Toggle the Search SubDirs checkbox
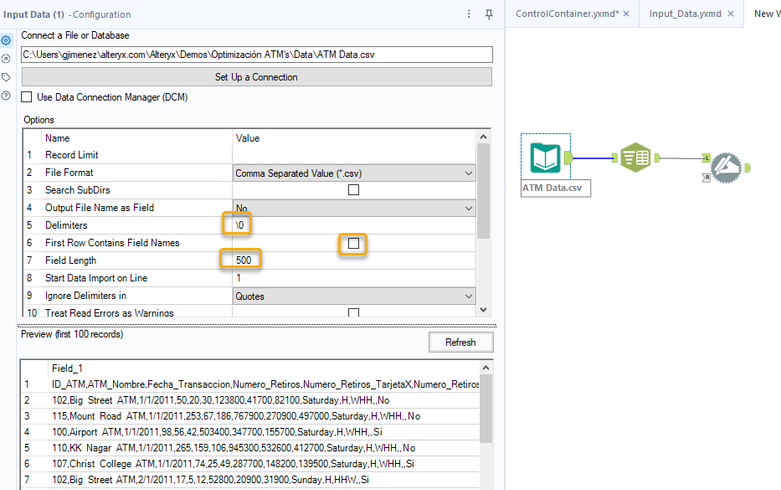Viewport: 781px width, 490px height. [x=354, y=190]
